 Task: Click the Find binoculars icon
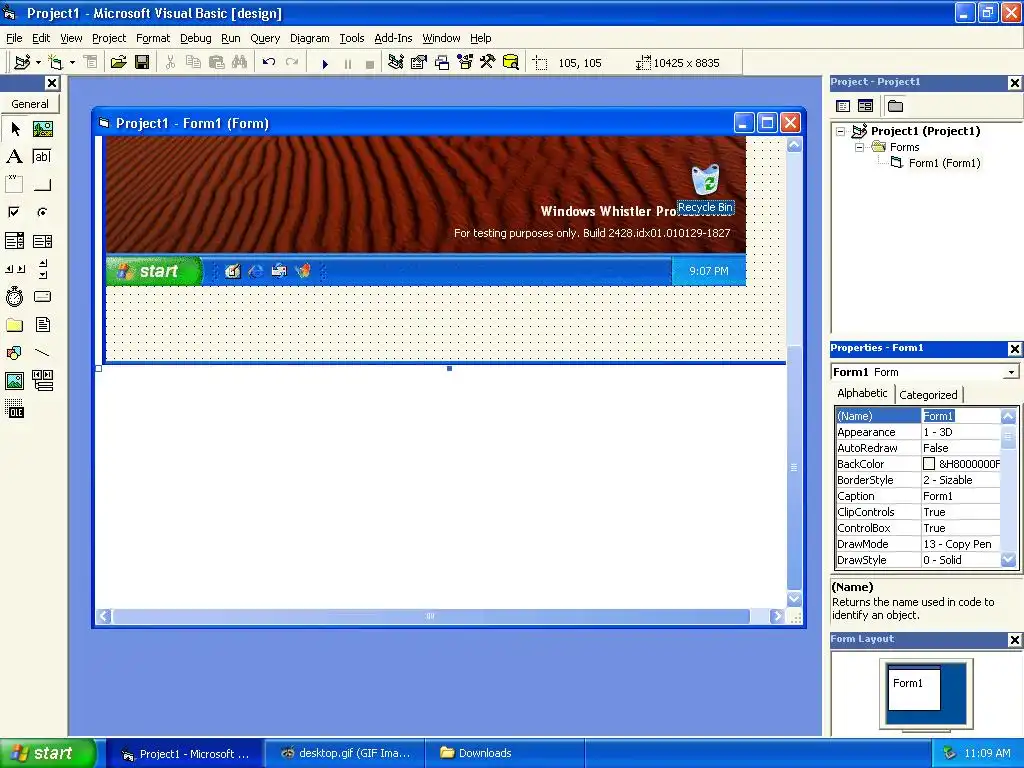click(x=240, y=63)
